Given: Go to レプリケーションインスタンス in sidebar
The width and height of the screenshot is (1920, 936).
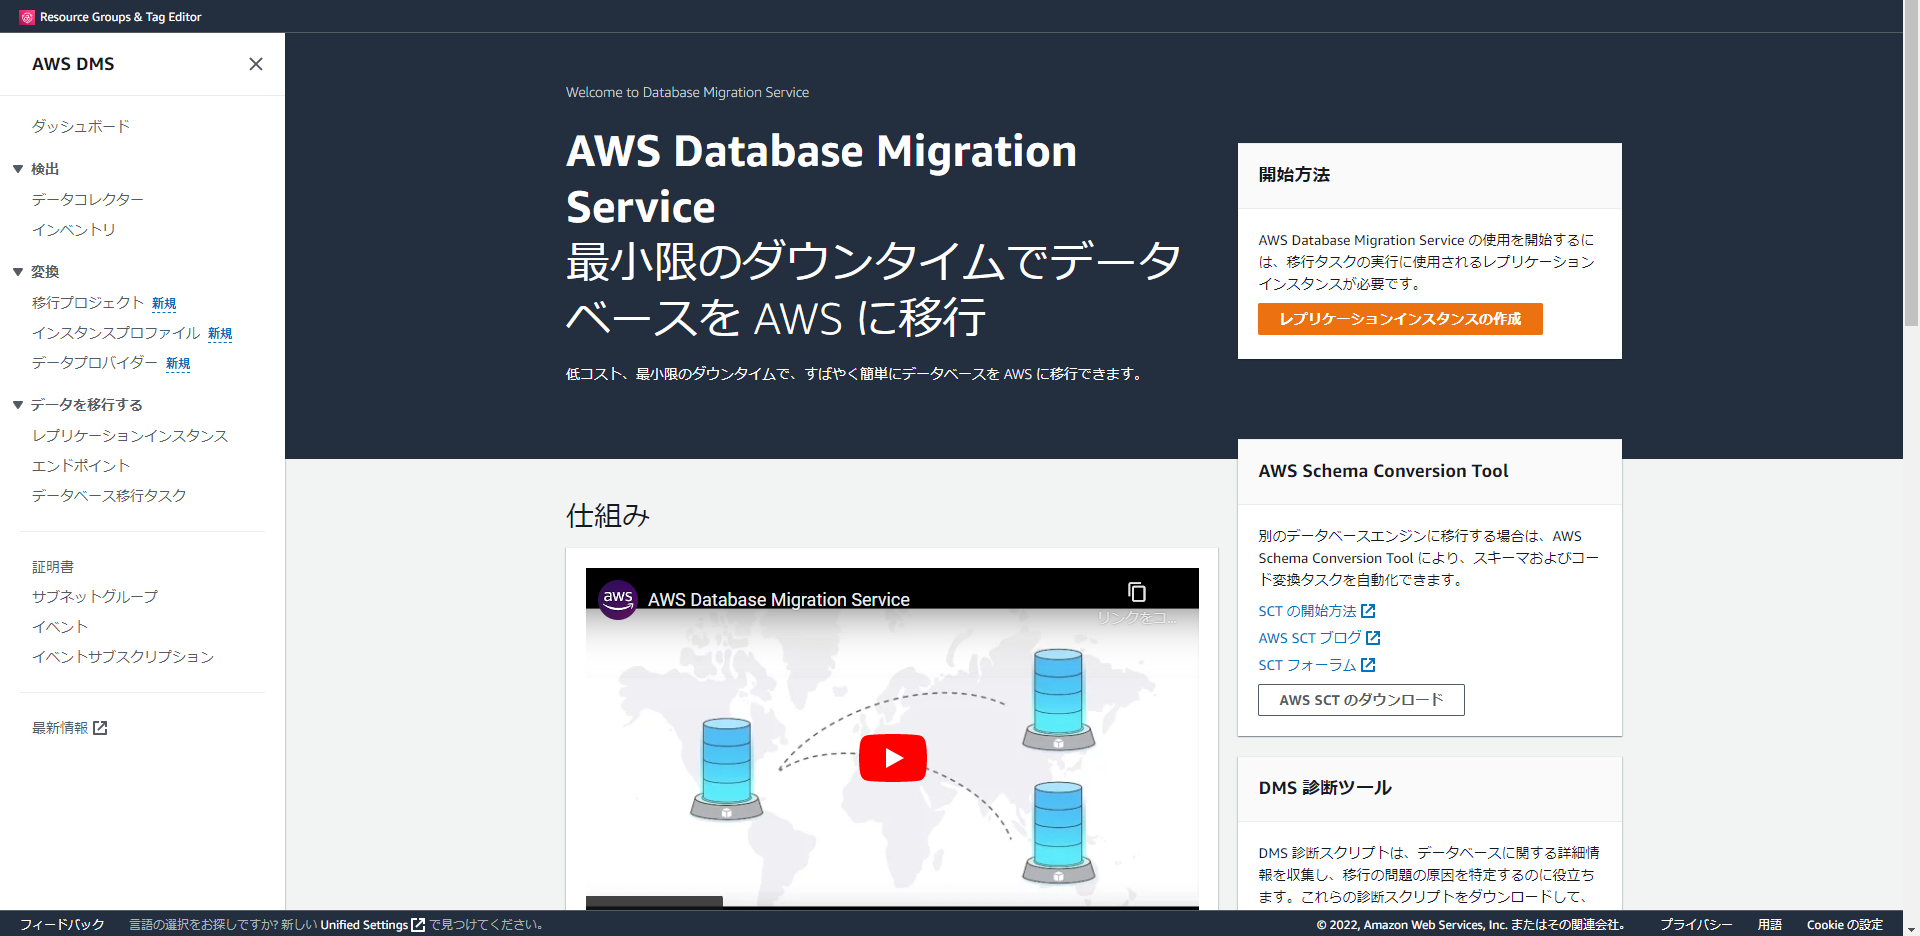Looking at the screenshot, I should tap(130, 436).
